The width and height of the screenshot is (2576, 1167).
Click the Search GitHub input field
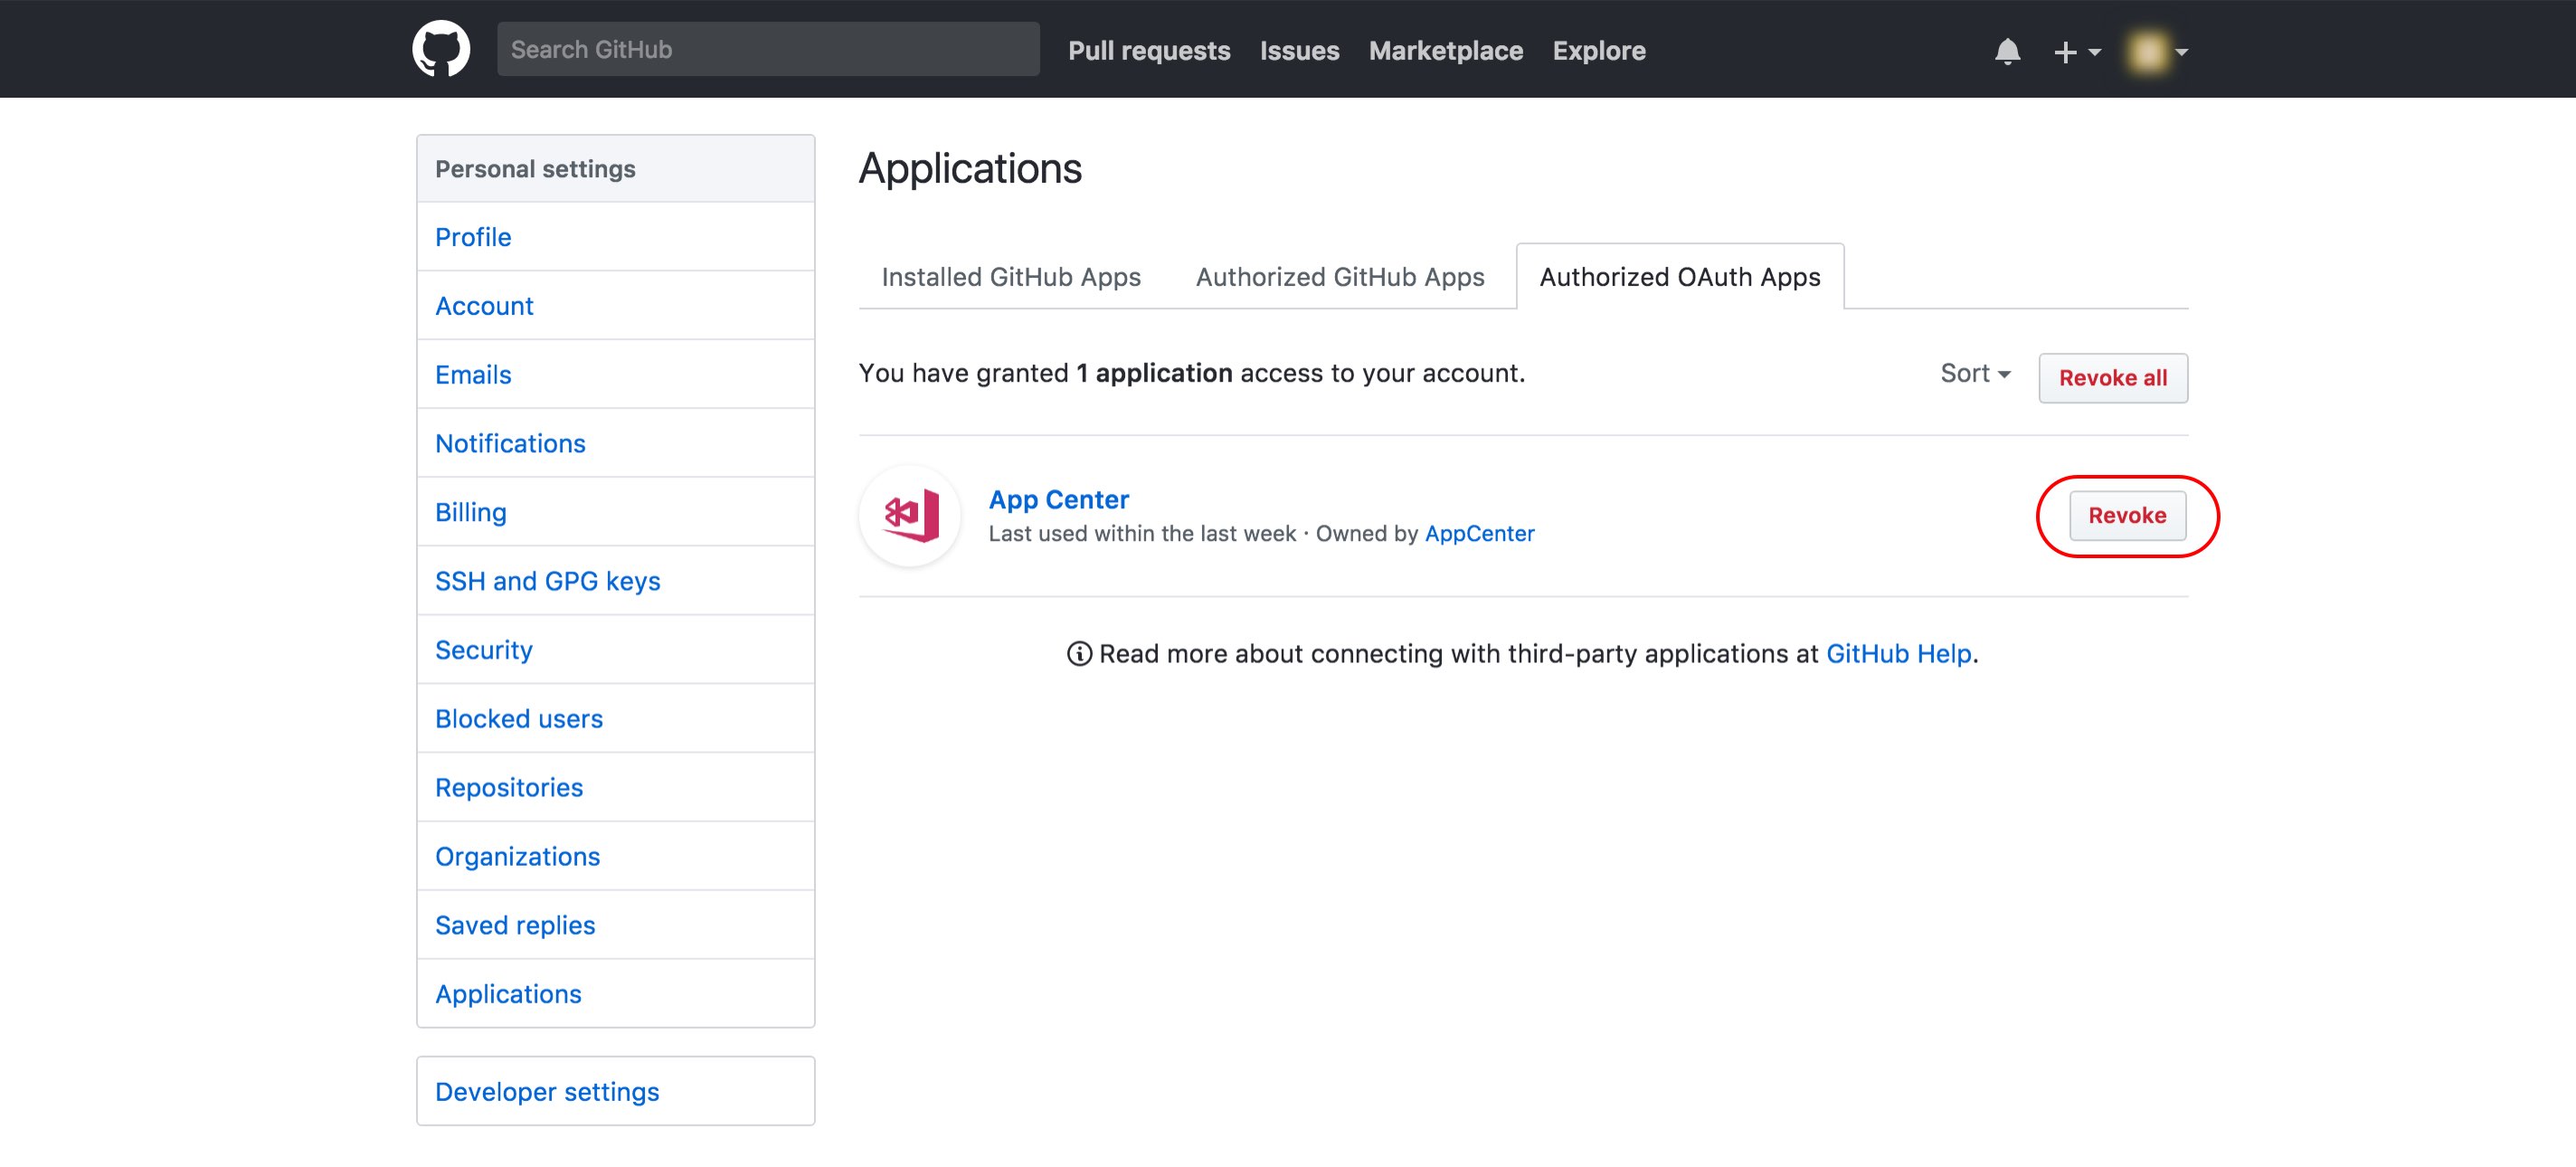coord(767,48)
